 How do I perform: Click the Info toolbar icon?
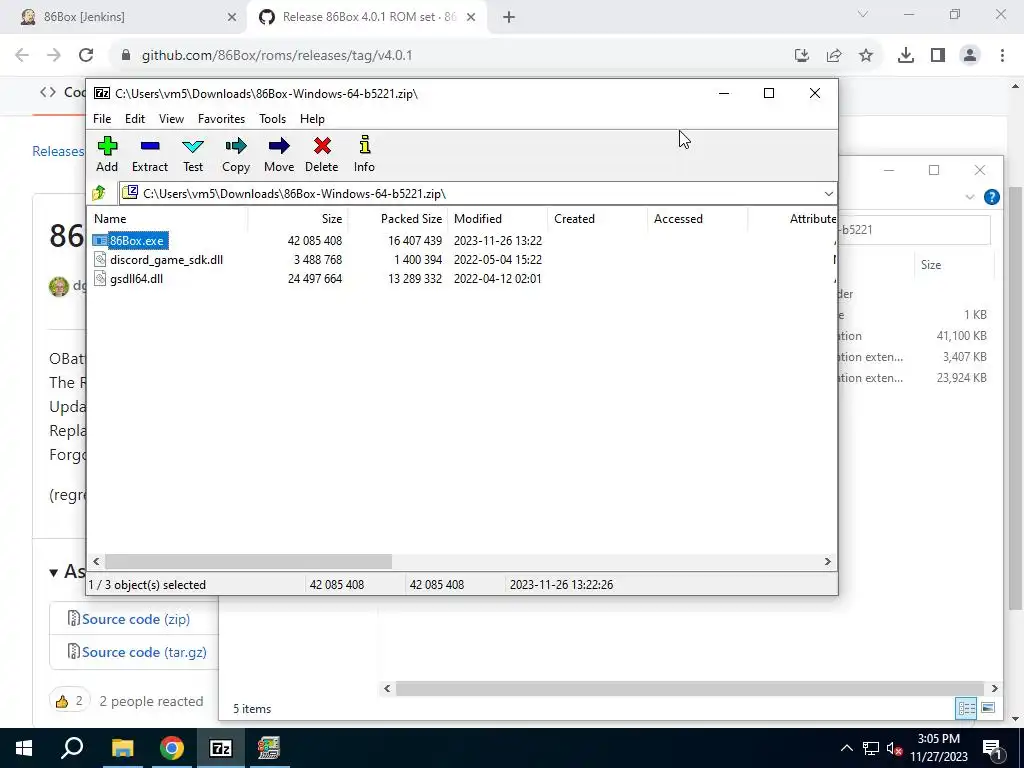click(364, 145)
